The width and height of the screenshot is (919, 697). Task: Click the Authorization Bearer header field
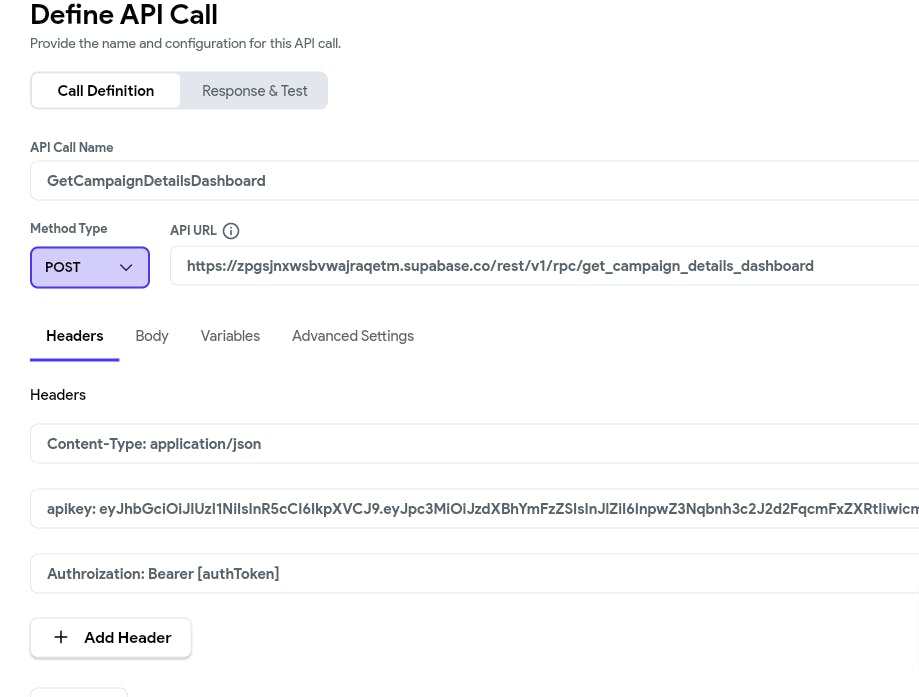click(x=480, y=574)
